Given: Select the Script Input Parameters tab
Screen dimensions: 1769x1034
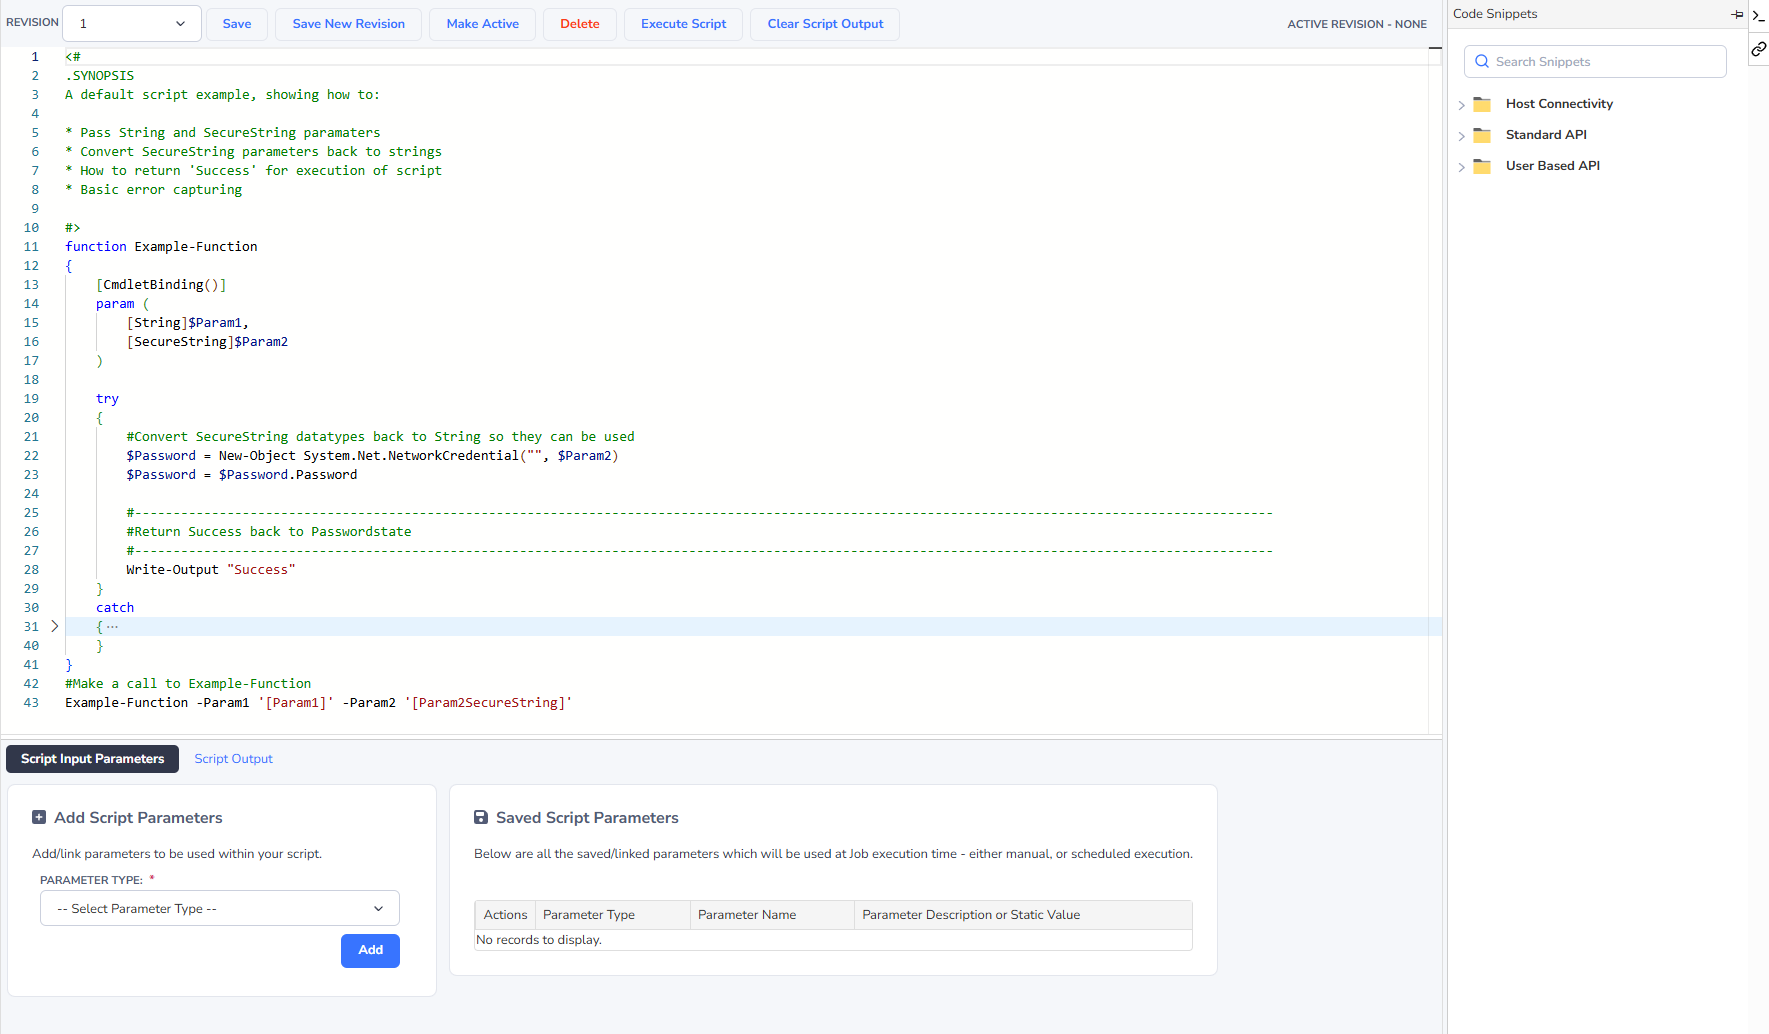Looking at the screenshot, I should pos(91,758).
